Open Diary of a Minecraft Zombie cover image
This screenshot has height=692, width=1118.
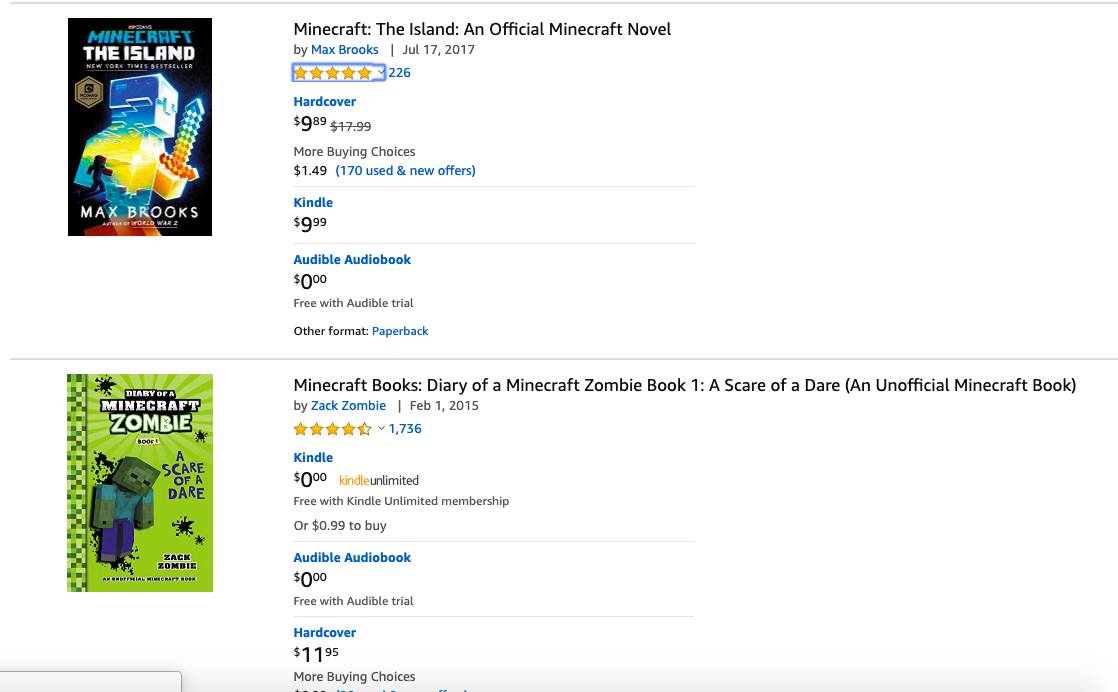[140, 483]
